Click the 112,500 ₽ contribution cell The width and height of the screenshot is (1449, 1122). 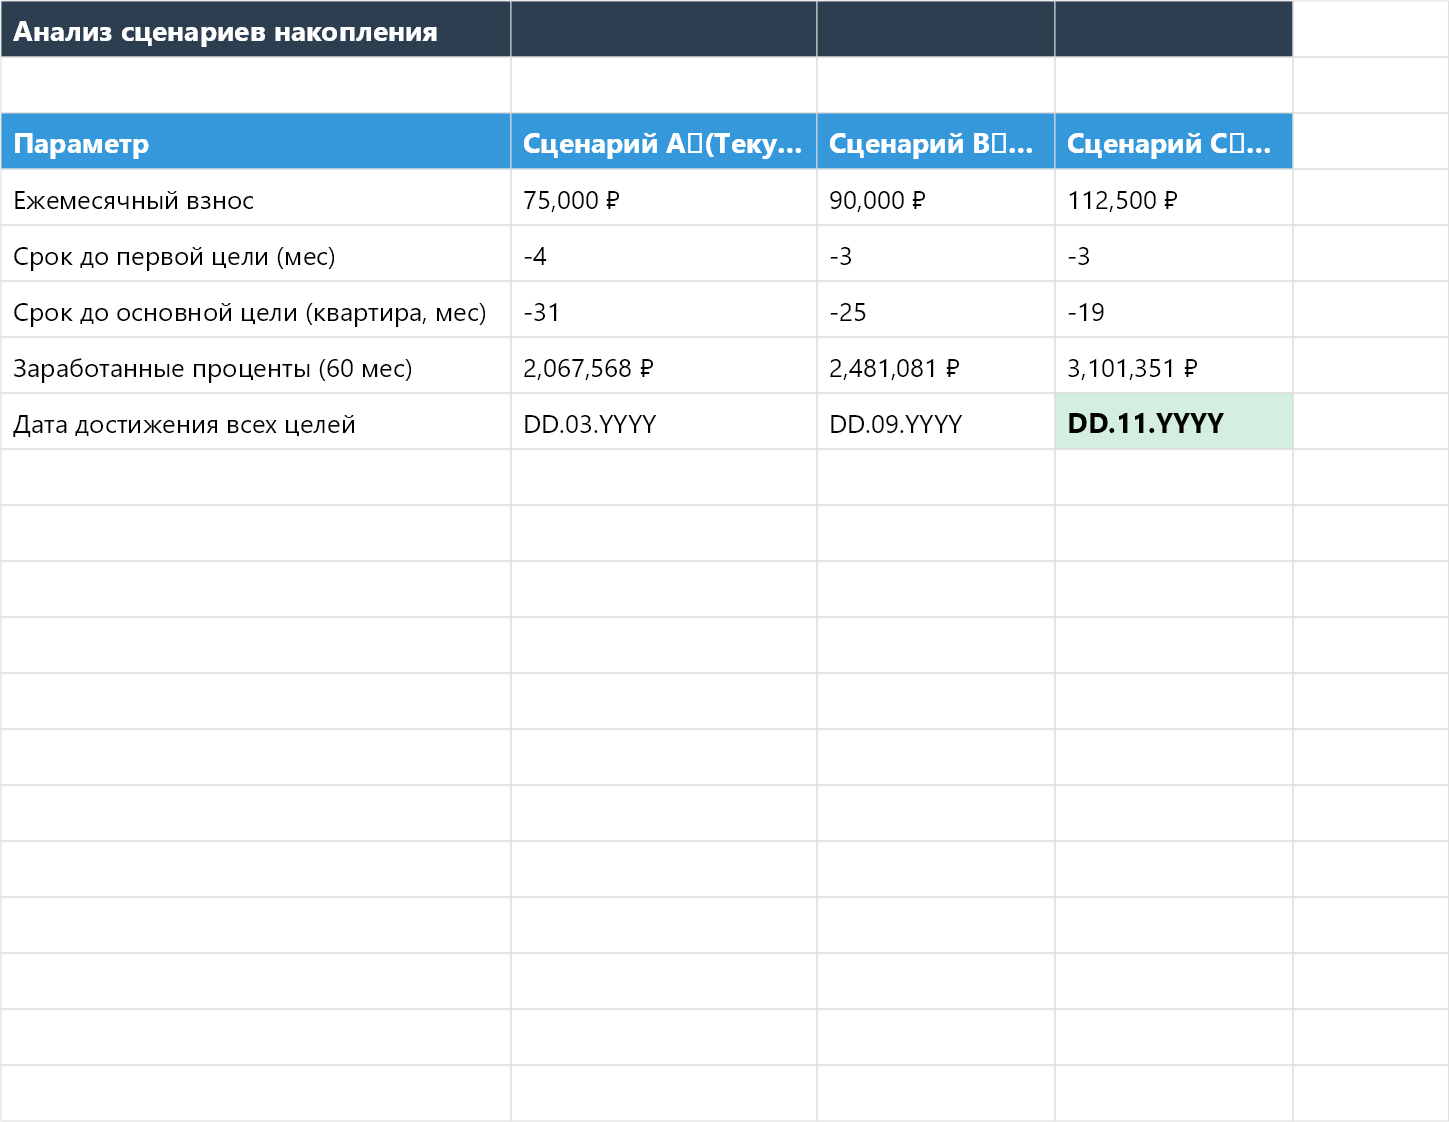(1173, 200)
